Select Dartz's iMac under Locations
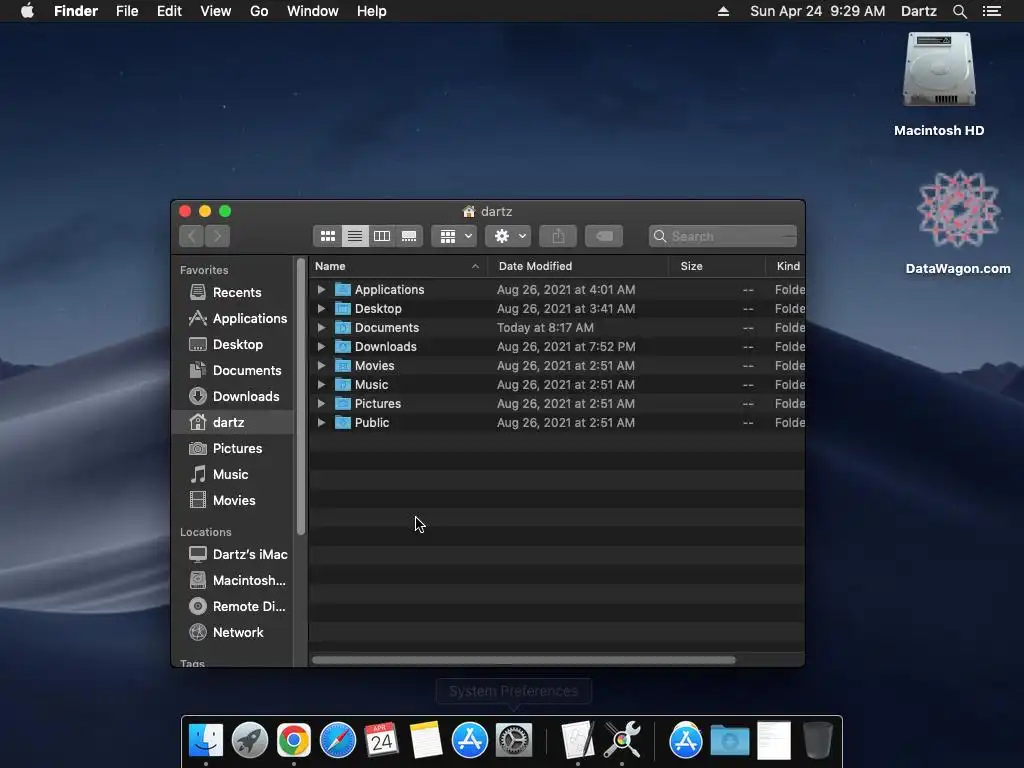1024x768 pixels. point(232,554)
